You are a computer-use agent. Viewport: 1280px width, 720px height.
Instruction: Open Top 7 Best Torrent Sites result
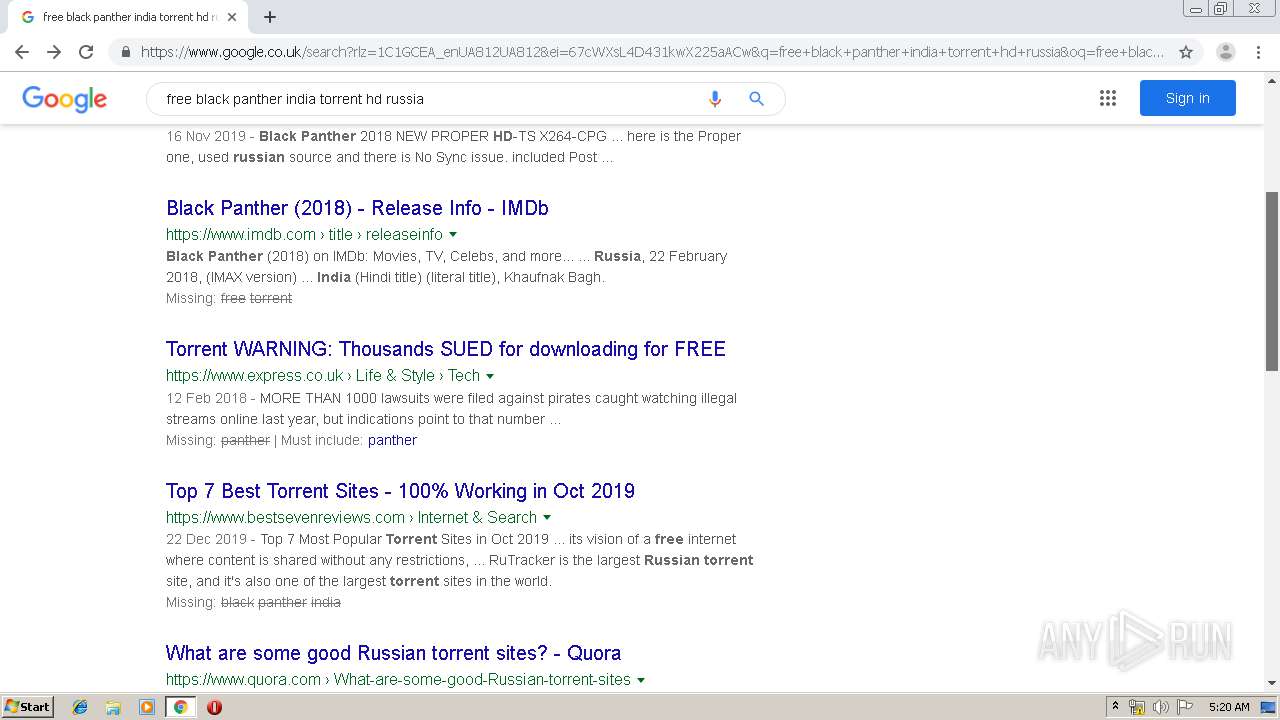tap(400, 491)
